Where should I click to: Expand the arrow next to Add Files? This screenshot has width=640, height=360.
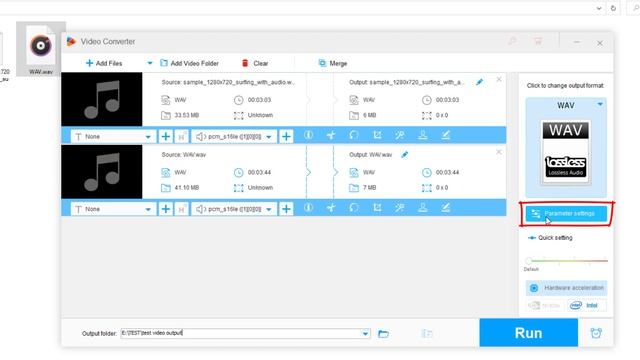pos(150,63)
